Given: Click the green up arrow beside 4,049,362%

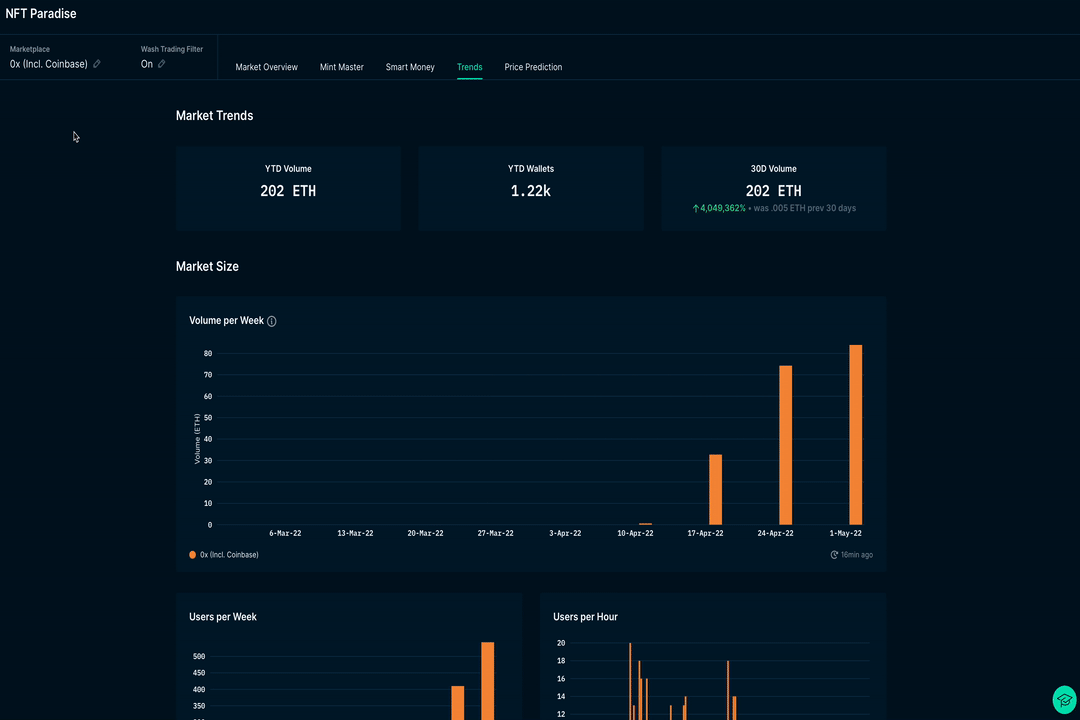Looking at the screenshot, I should tap(696, 208).
